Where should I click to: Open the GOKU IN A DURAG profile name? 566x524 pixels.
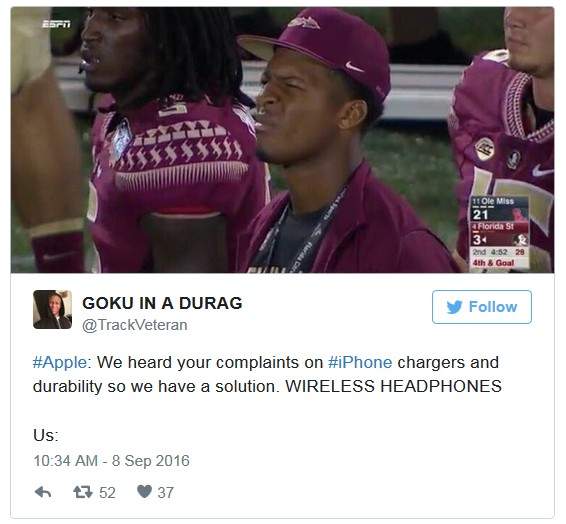(162, 303)
